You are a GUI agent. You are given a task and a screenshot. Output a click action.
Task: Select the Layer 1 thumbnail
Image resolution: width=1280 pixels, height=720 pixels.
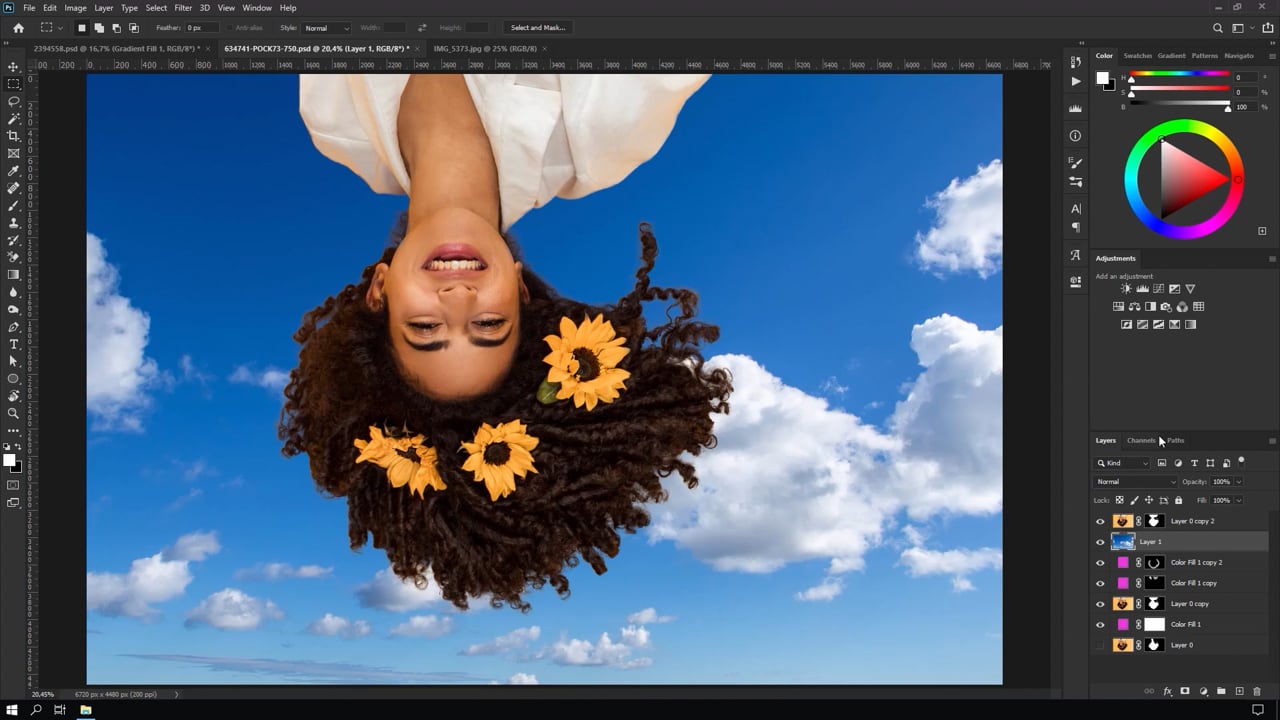tap(1123, 542)
